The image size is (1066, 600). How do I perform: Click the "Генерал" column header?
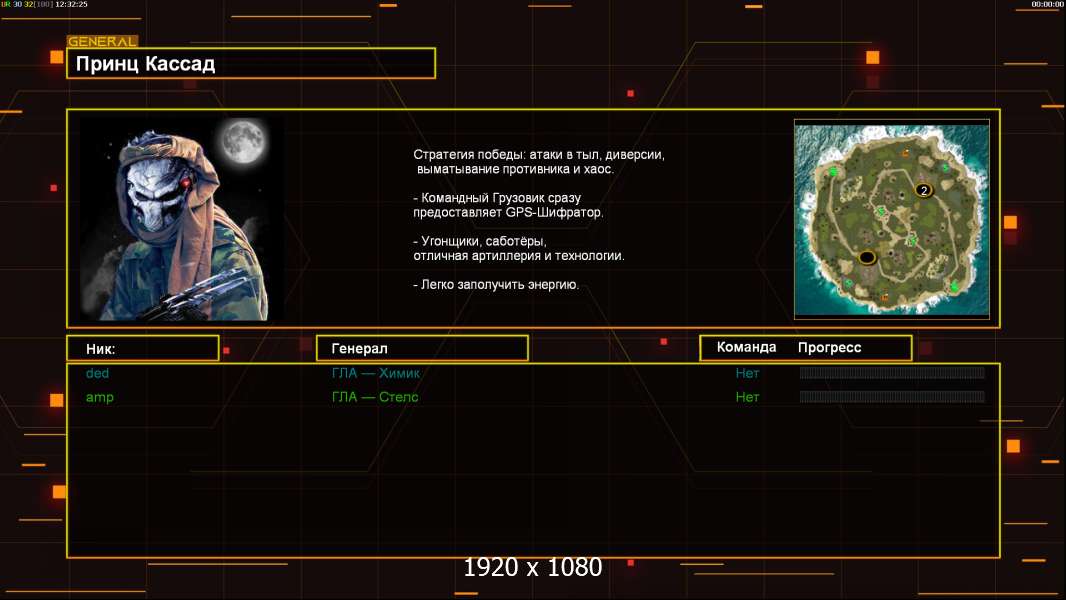[x=422, y=349]
